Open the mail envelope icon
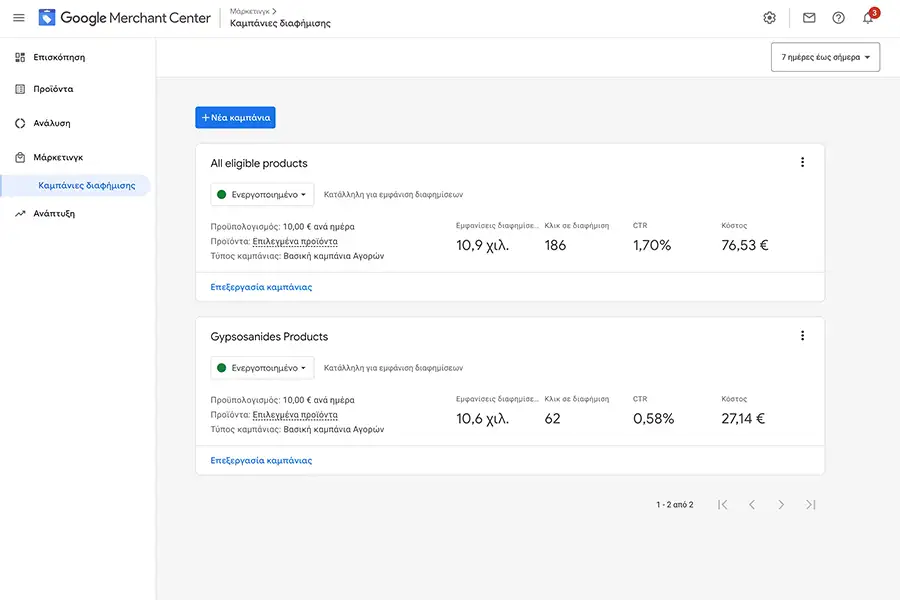900x600 pixels. coord(809,18)
